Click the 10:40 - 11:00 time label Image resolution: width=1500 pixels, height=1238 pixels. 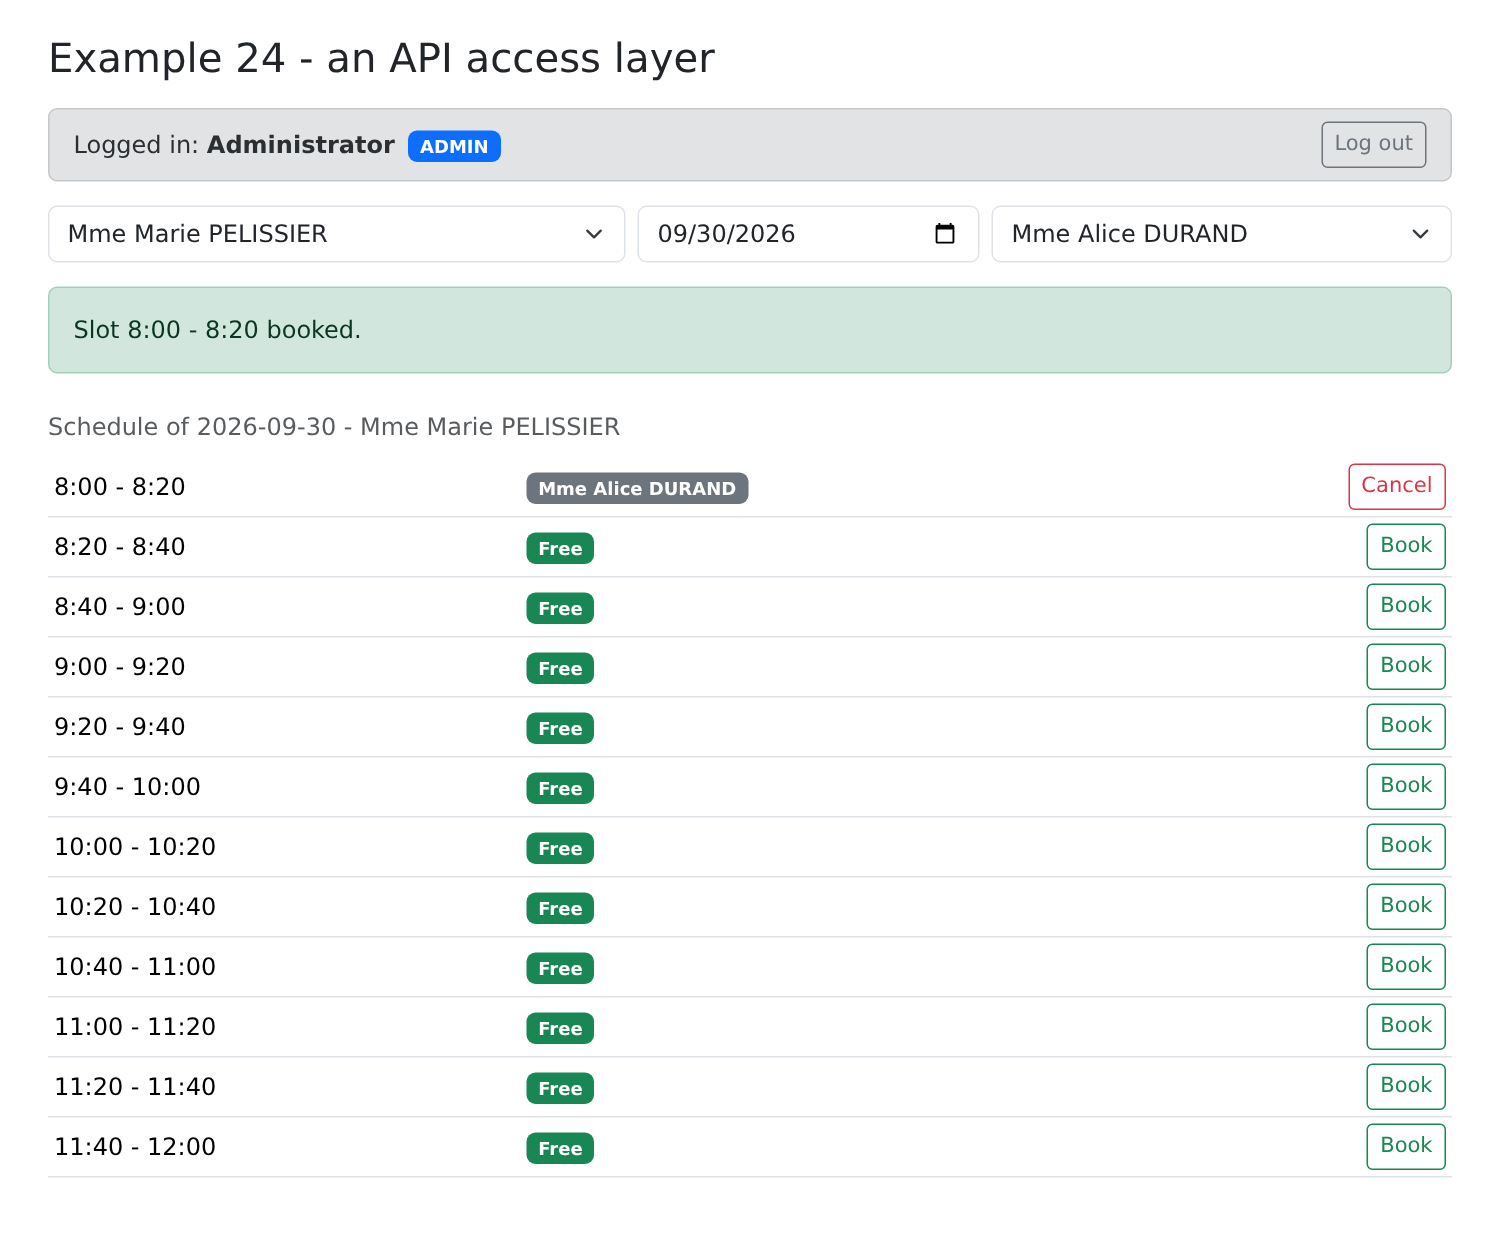[x=135, y=967]
